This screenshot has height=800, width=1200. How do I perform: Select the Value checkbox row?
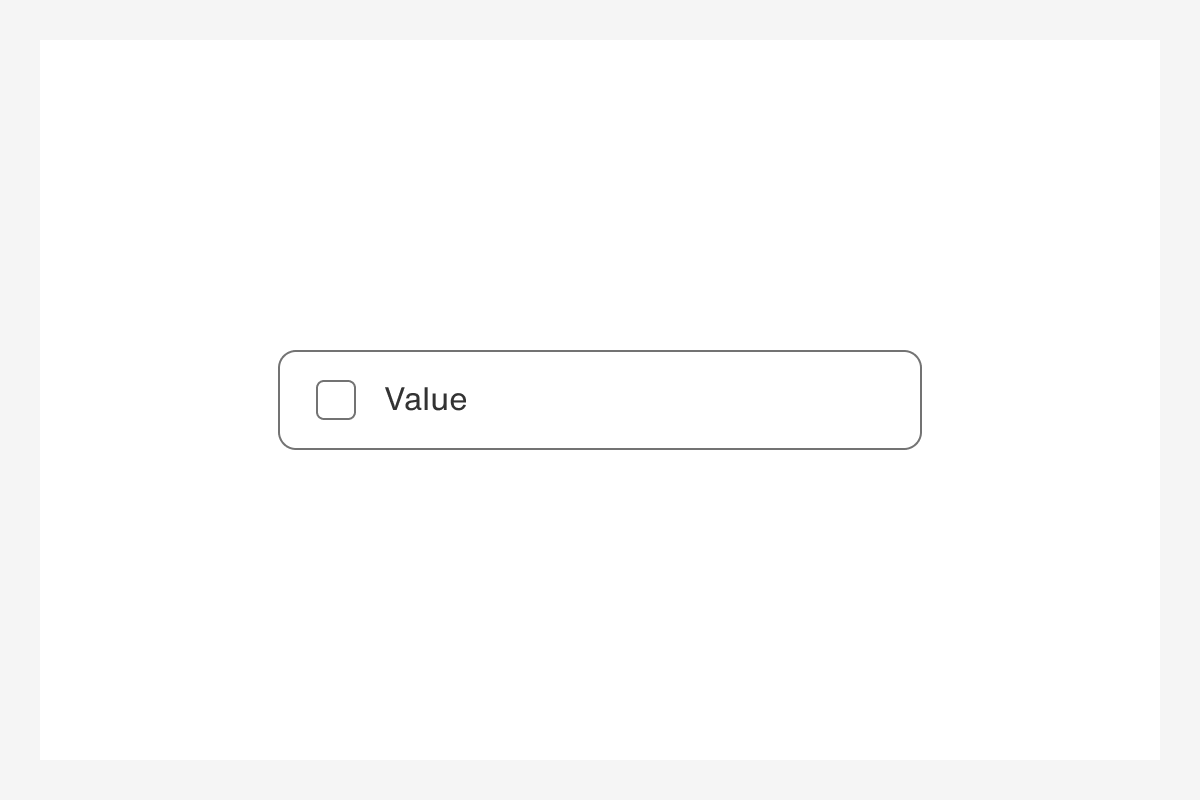600,400
